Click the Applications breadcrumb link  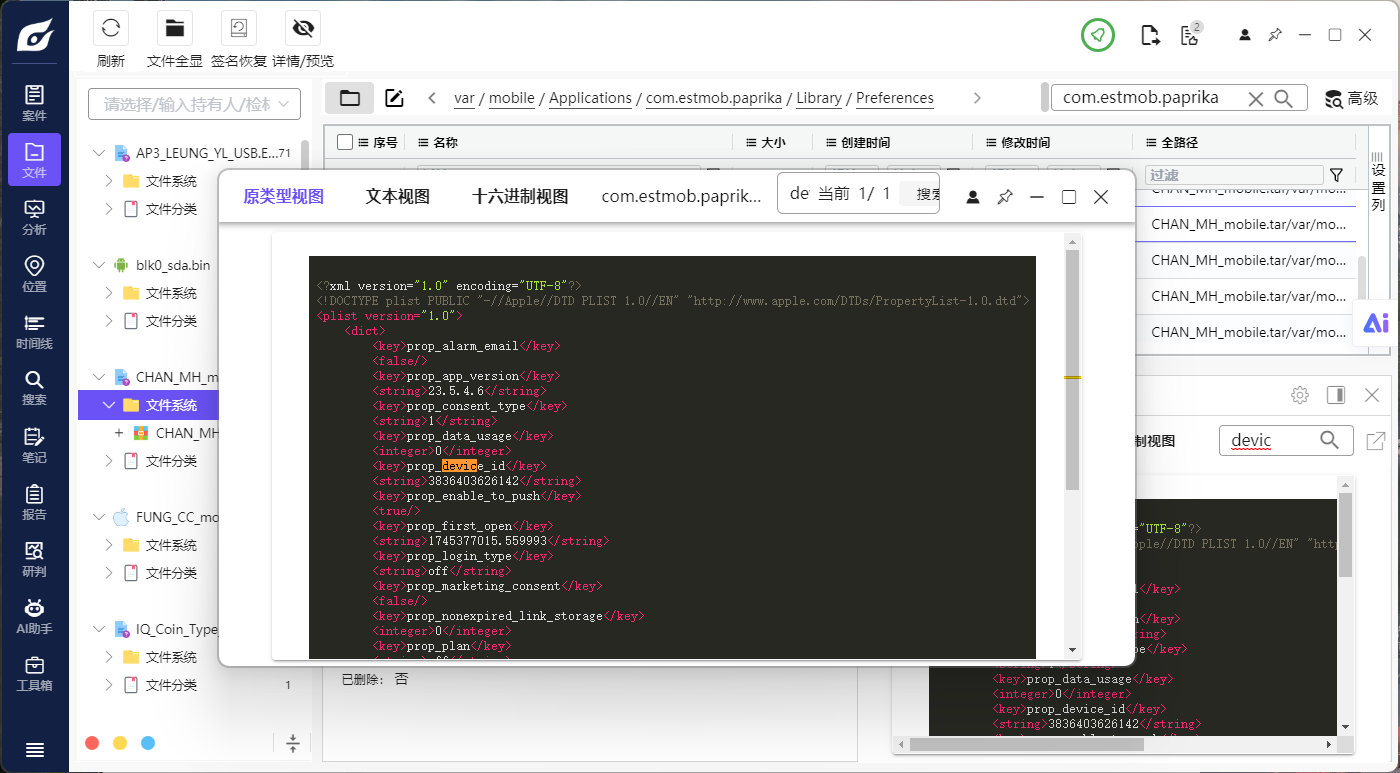coord(590,98)
